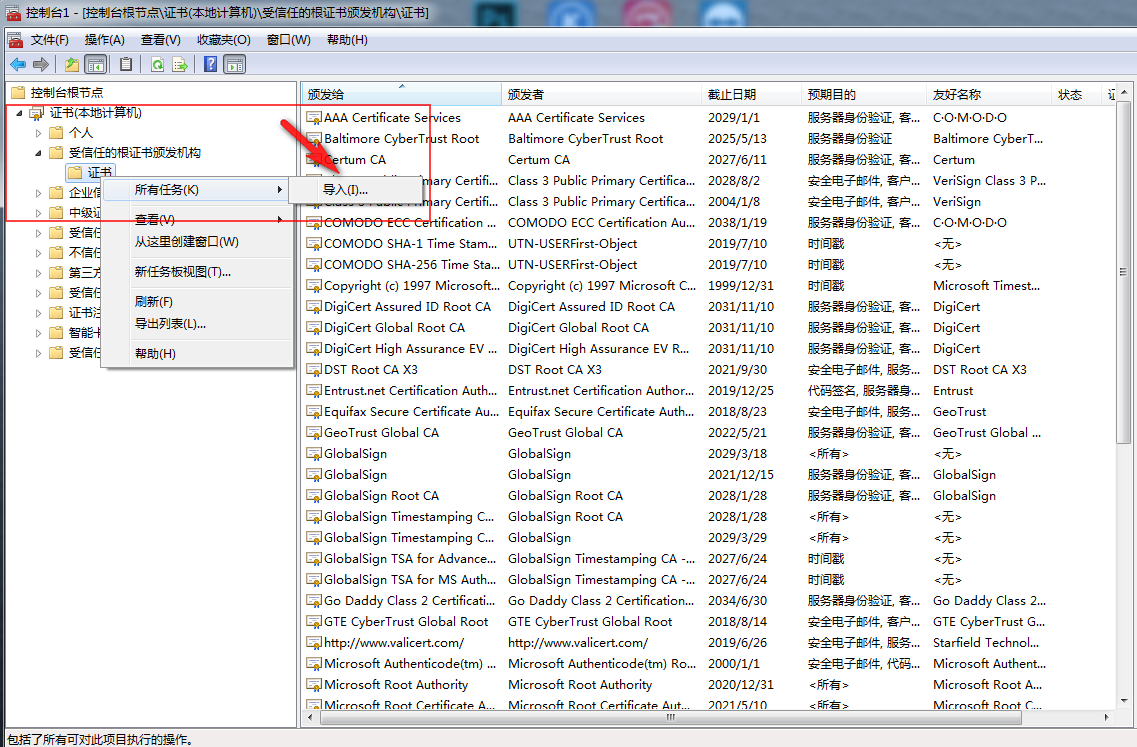The image size is (1137, 747).
Task: Click the Paste clipboard toolbar icon
Action: pyautogui.click(x=125, y=65)
